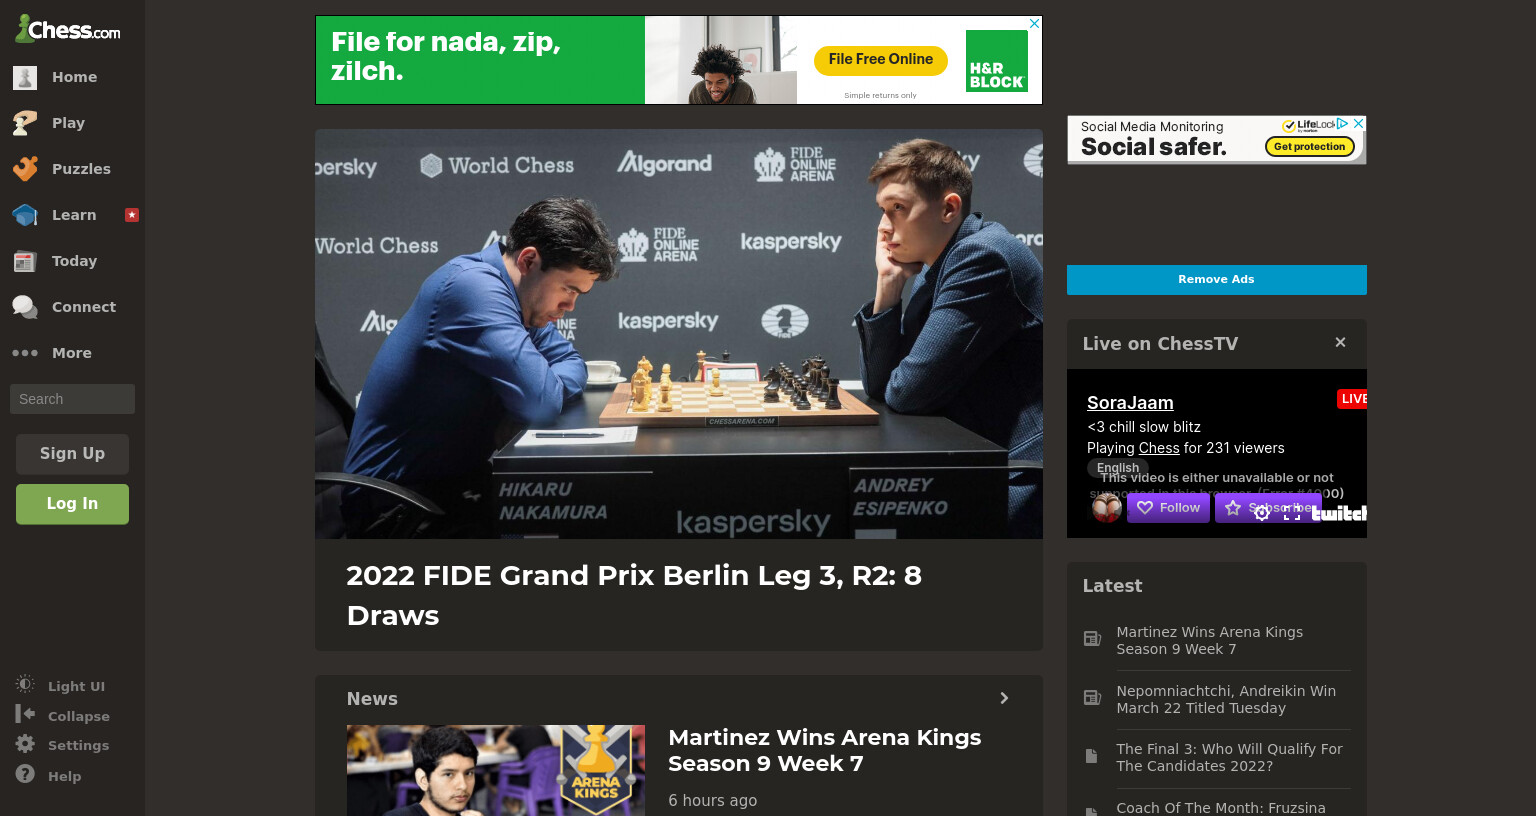
Task: Select the Learn graduation cap icon
Action: [25, 215]
